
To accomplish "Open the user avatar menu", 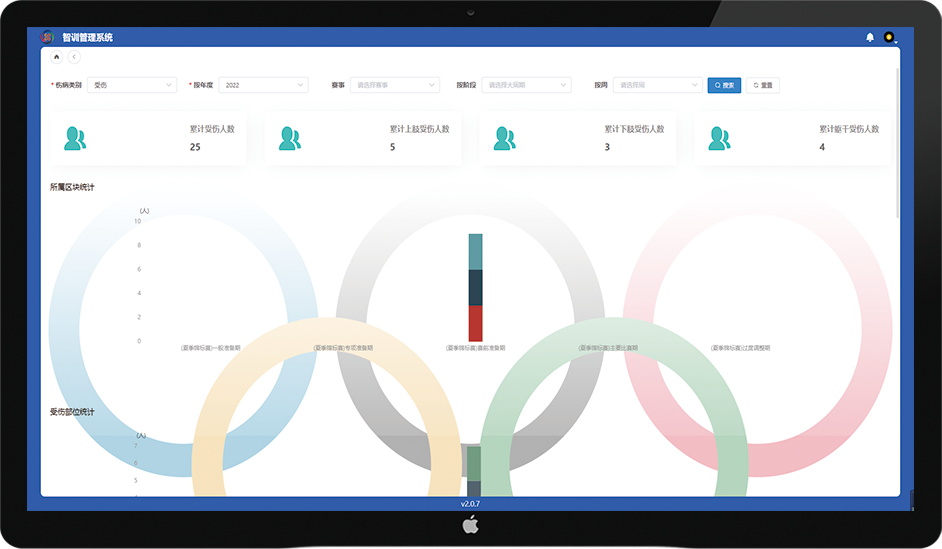I will click(x=889, y=37).
